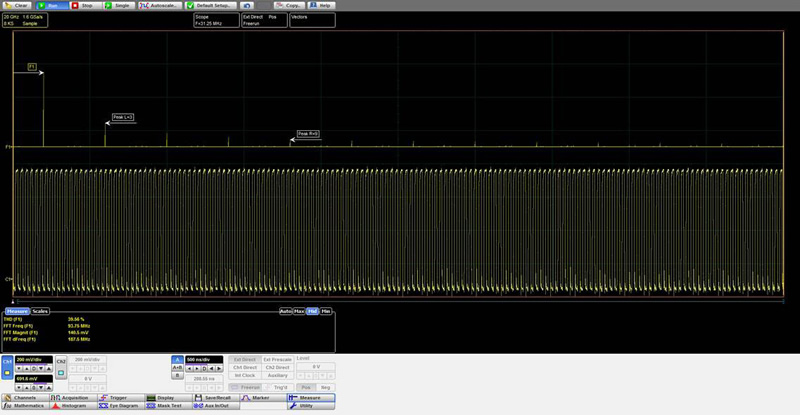Select the Max panel size option
Viewport: 800px width, 415px height.
click(x=299, y=311)
